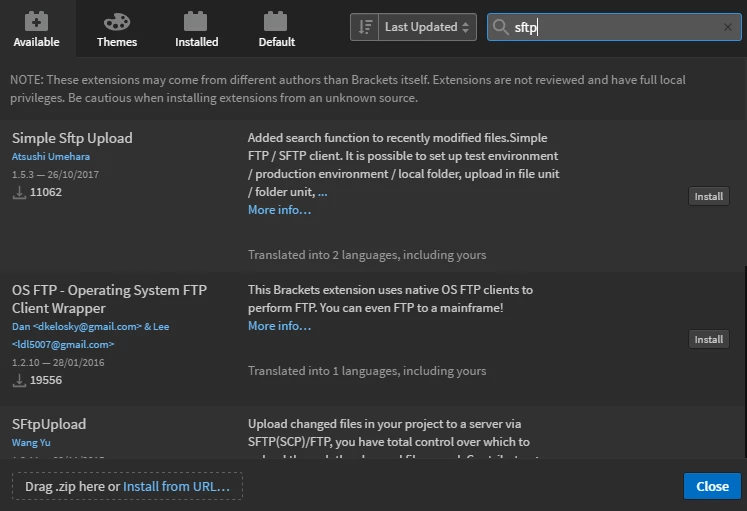Open author link Wang Yu
747x511 pixels.
[x=31, y=442]
